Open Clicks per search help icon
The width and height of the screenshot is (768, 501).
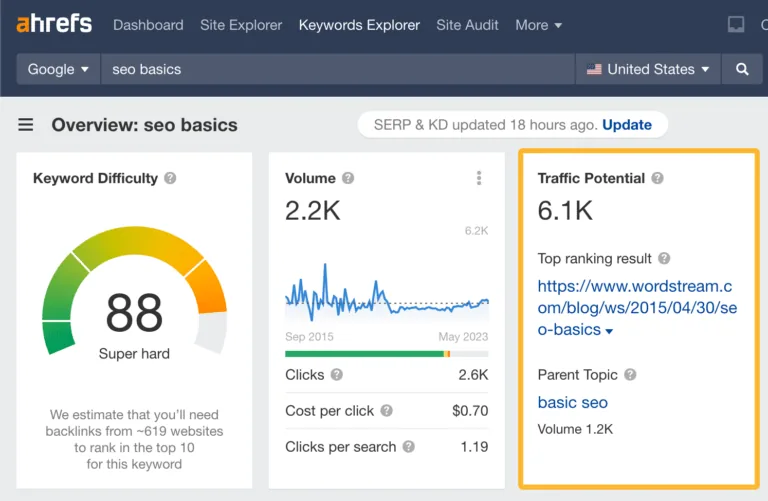pyautogui.click(x=408, y=447)
